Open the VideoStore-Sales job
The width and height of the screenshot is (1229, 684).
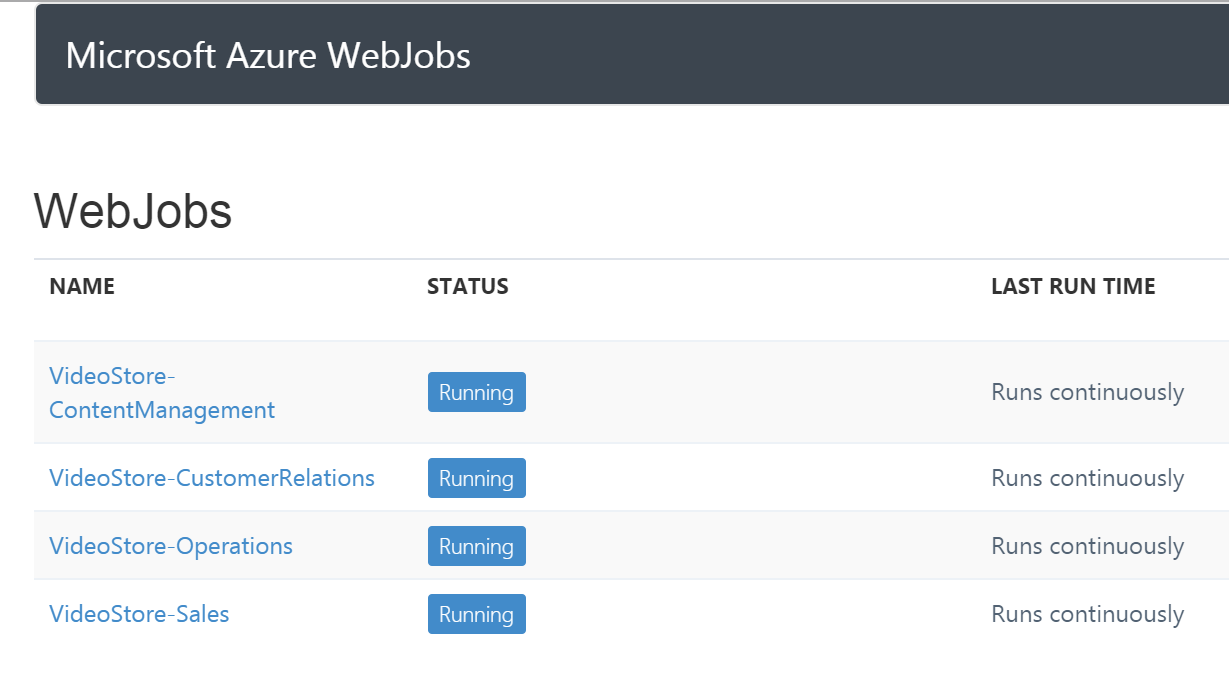point(139,614)
